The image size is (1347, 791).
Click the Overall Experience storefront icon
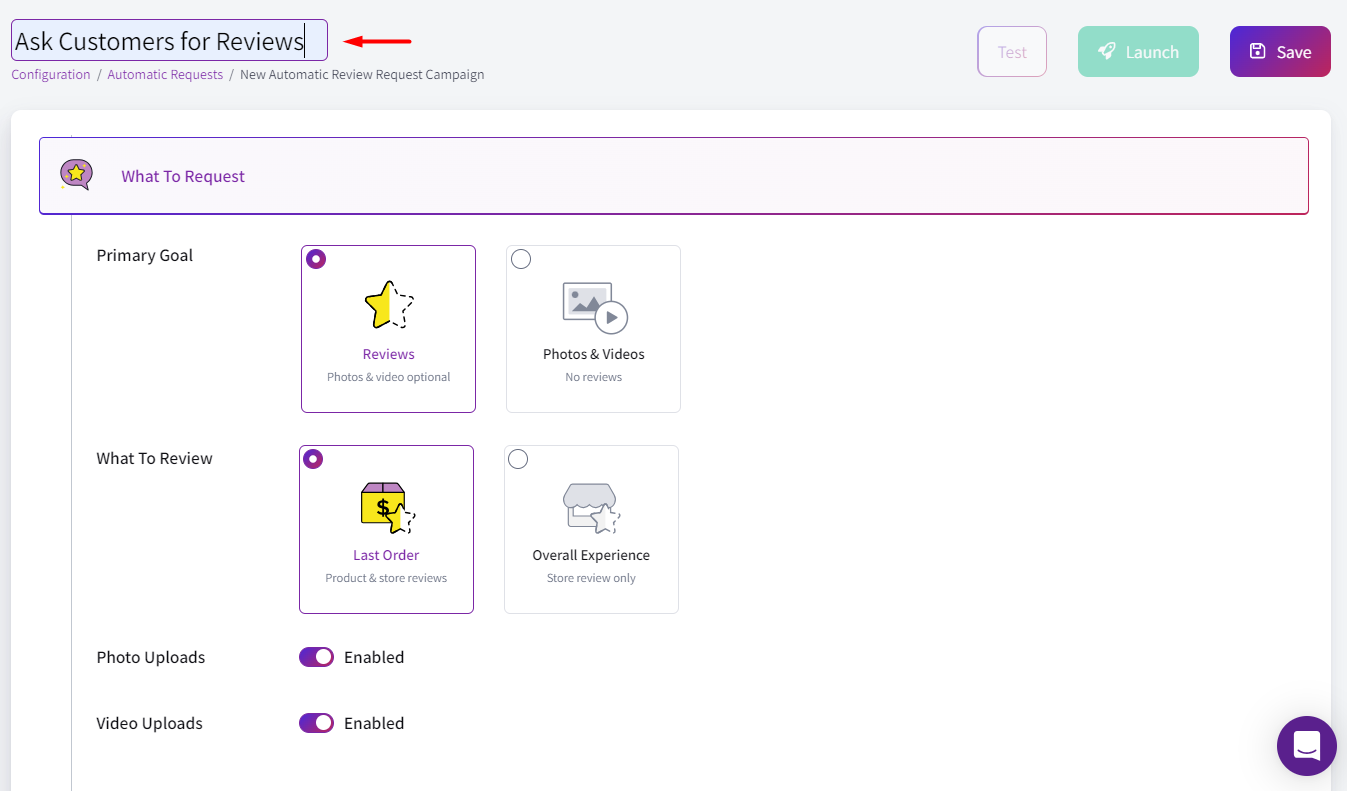click(x=591, y=506)
